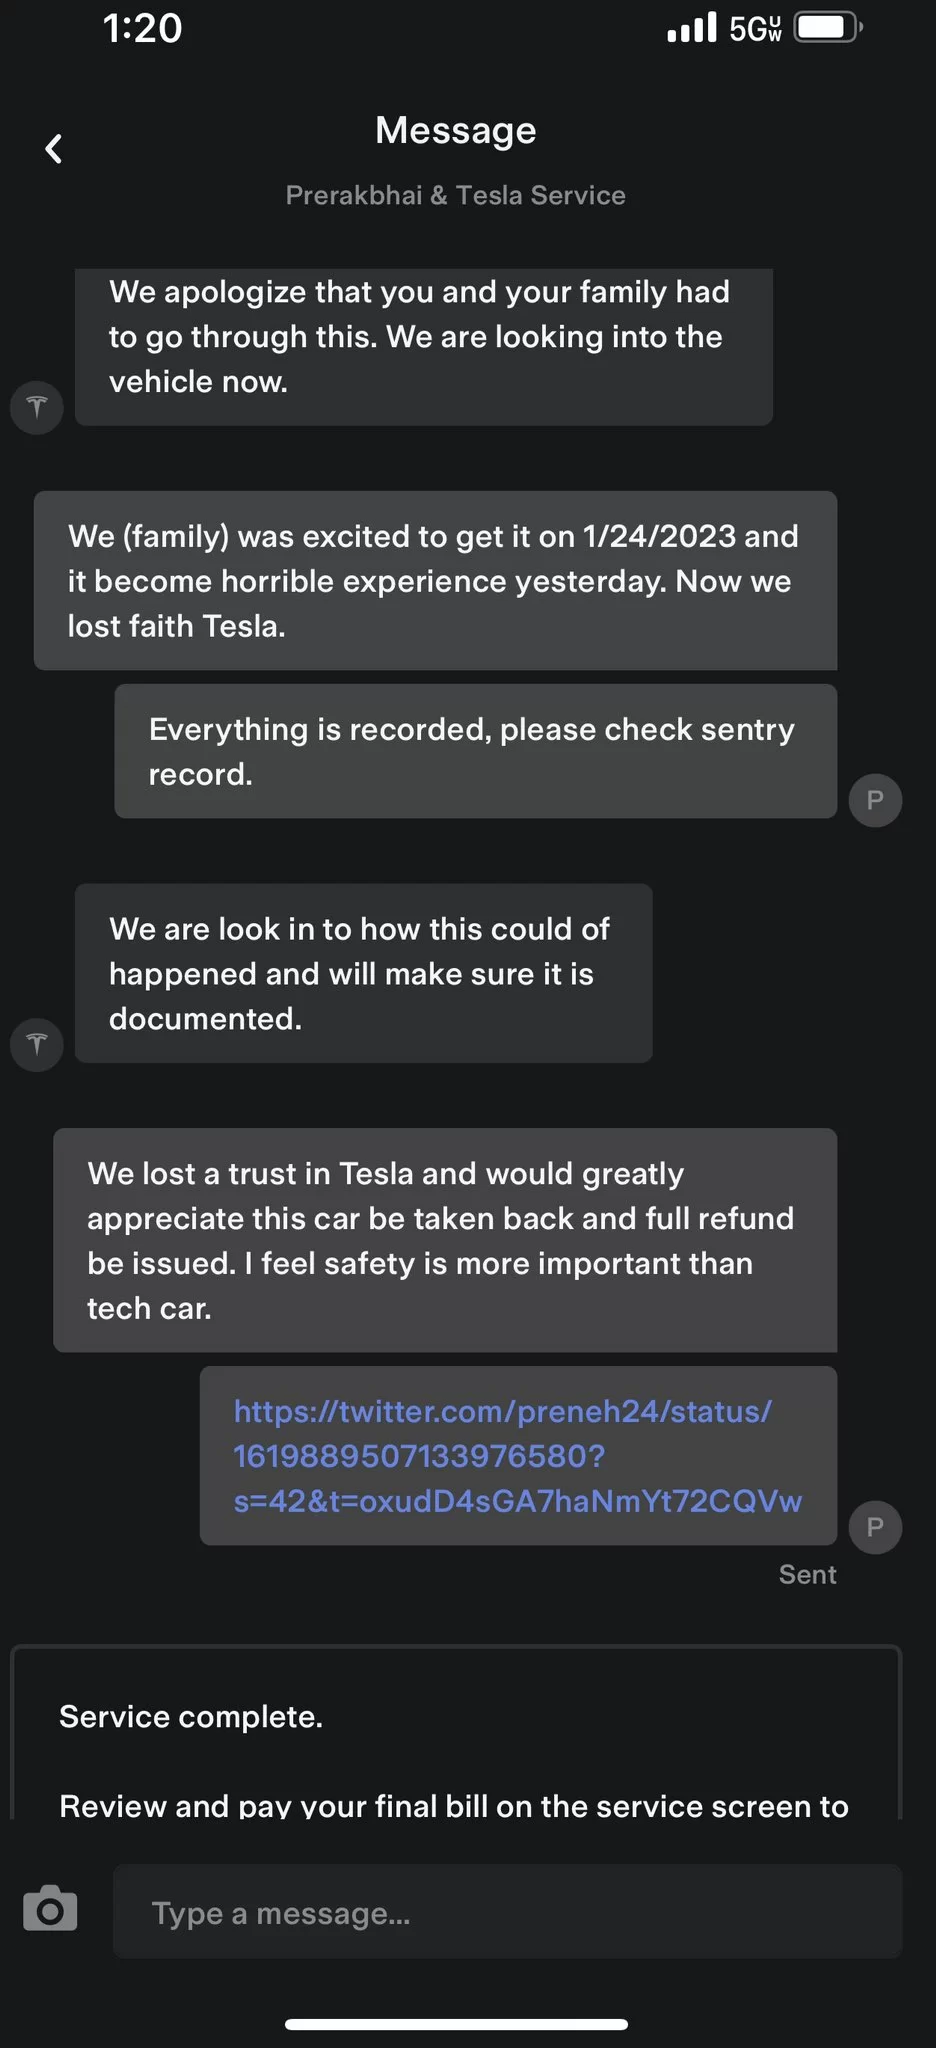Tap the P avatar next to sentry record message
Screen dimensions: 936x2048
875,800
